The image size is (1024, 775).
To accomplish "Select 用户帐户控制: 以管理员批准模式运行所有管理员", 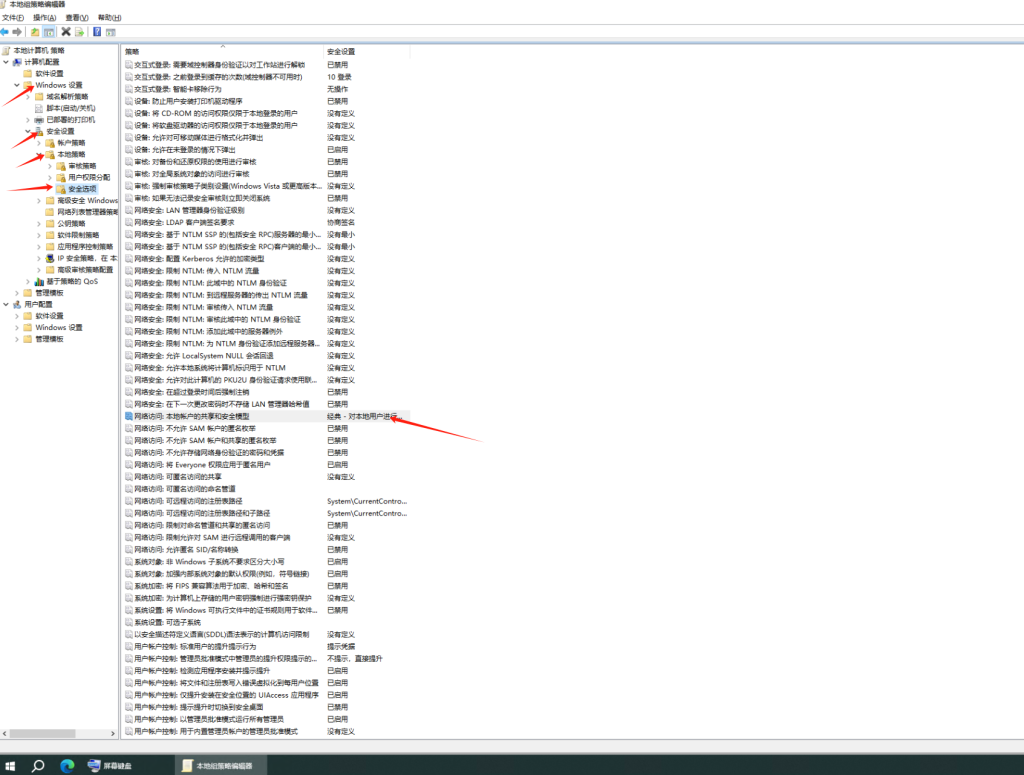I will [x=209, y=719].
